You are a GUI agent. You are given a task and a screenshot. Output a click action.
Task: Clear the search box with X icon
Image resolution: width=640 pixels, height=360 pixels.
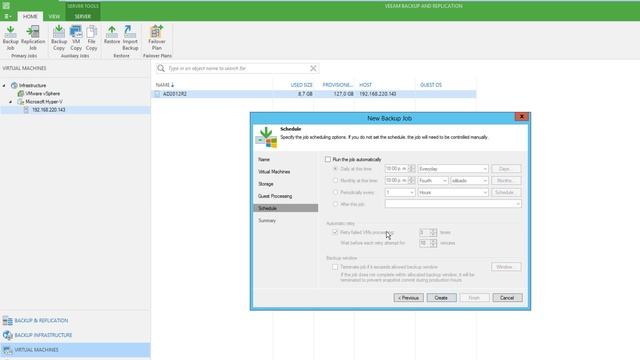(313, 68)
